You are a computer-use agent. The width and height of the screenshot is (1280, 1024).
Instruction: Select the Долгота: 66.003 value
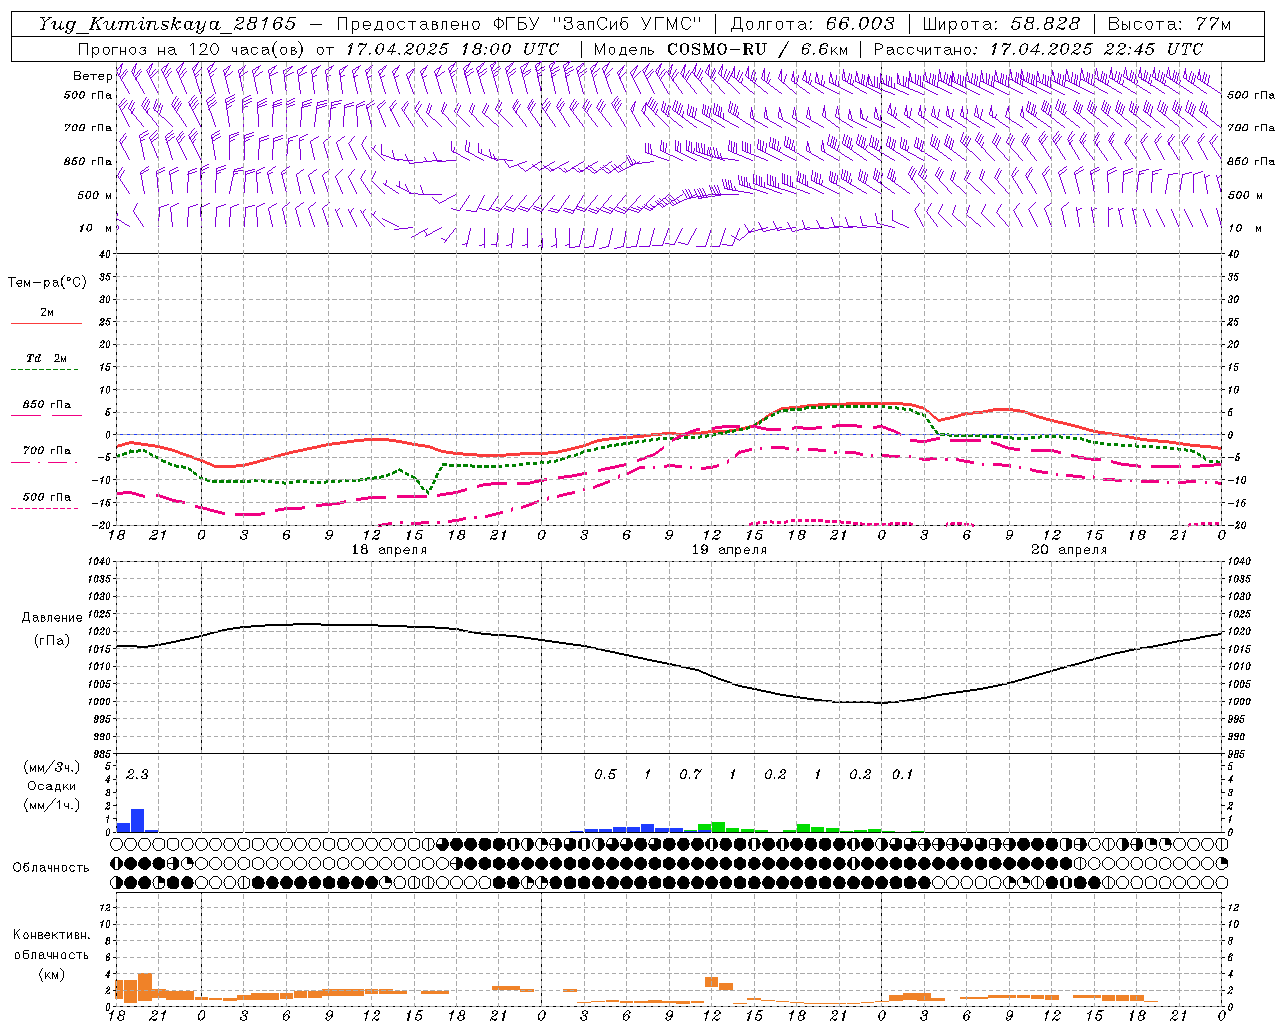point(813,24)
